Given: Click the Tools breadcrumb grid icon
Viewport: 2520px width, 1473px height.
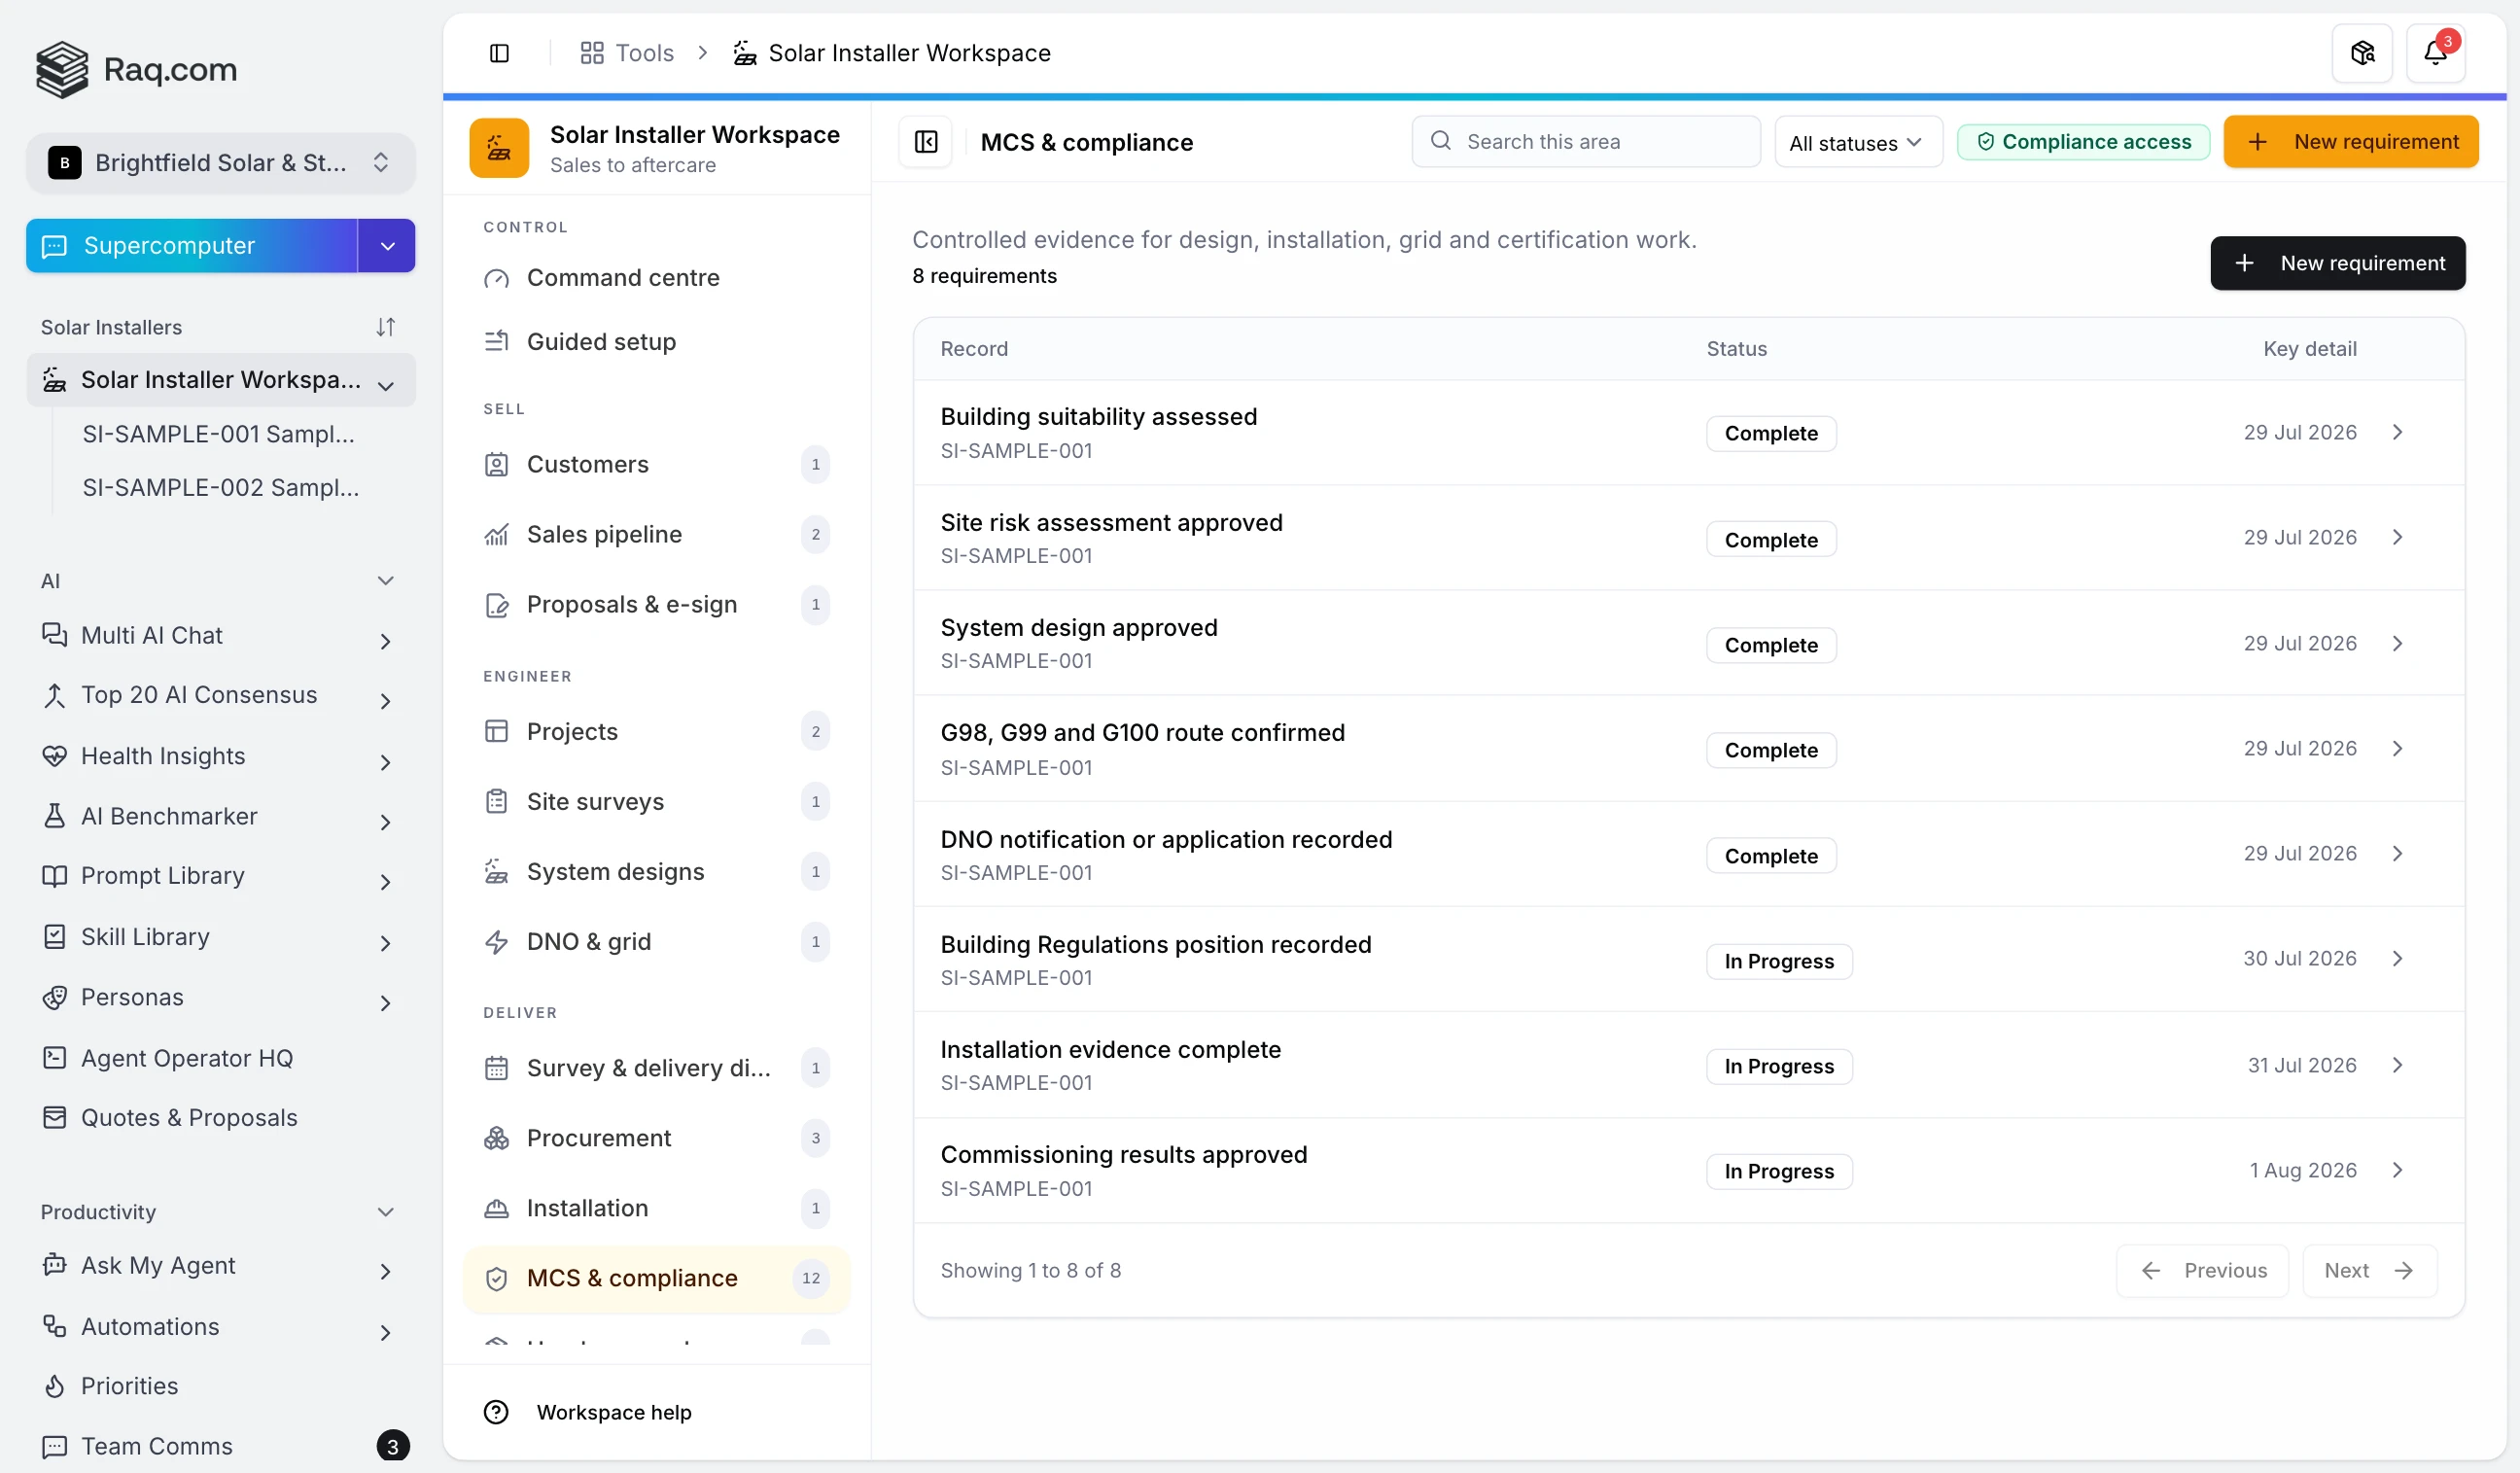Looking at the screenshot, I should pos(592,53).
